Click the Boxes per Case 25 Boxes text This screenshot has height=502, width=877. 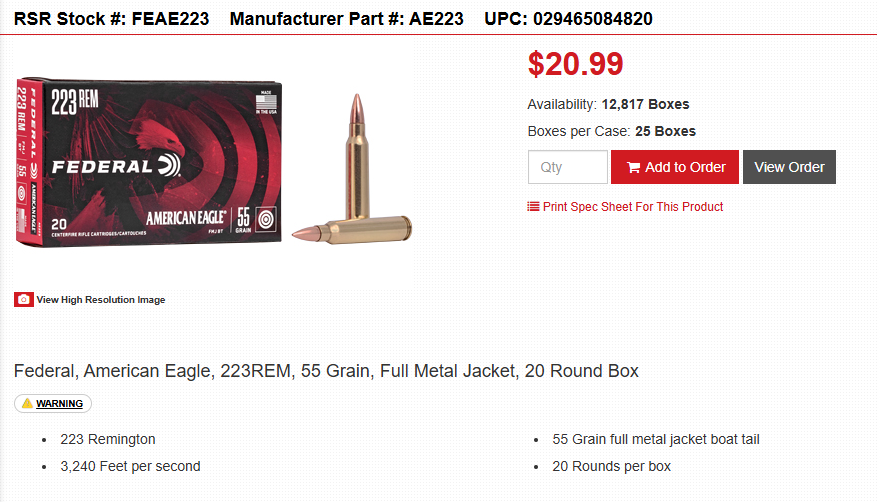(x=611, y=131)
